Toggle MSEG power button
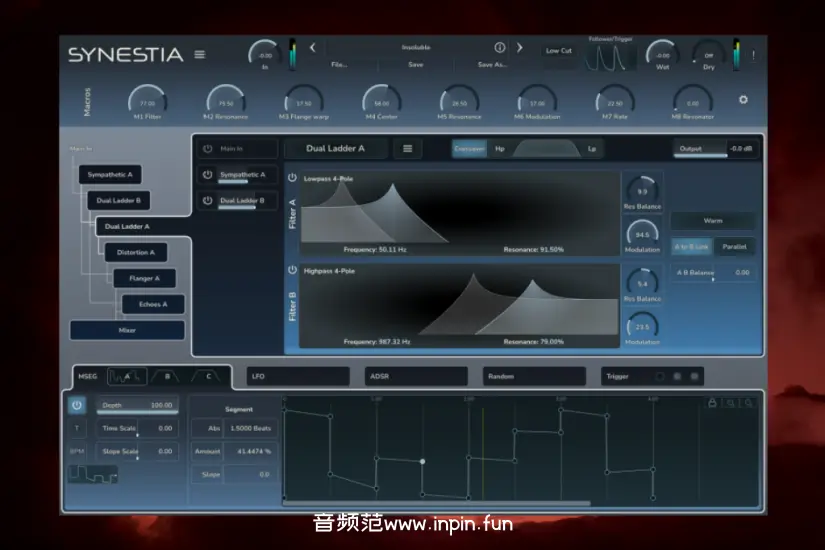 [x=77, y=405]
